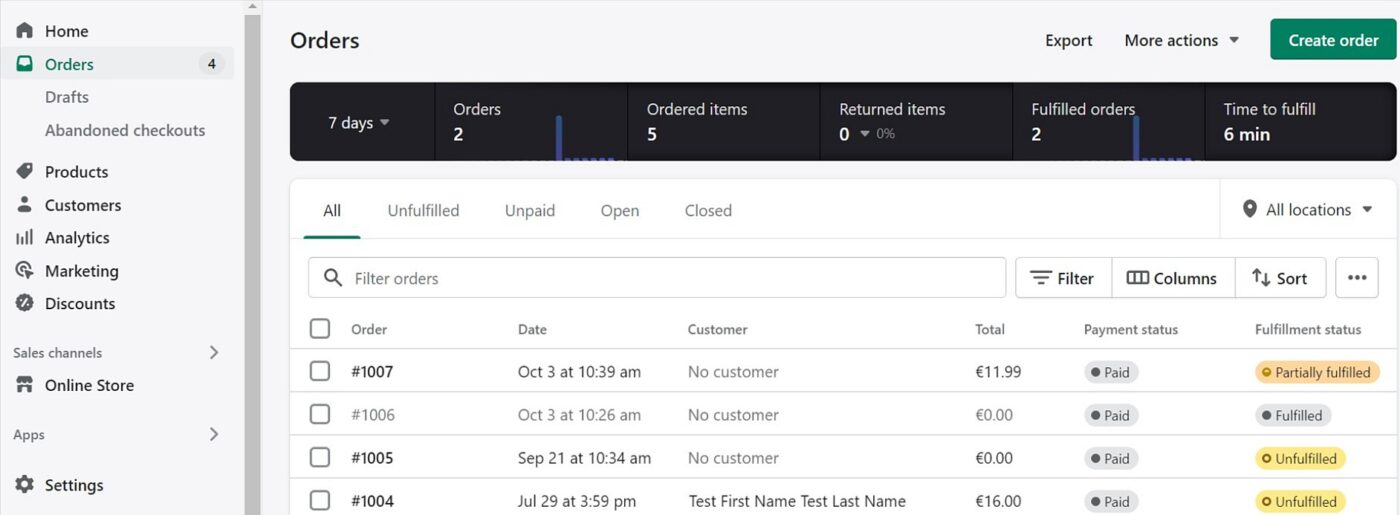Click the Analytics bar chart icon
This screenshot has height=515, width=1400.
(25, 238)
